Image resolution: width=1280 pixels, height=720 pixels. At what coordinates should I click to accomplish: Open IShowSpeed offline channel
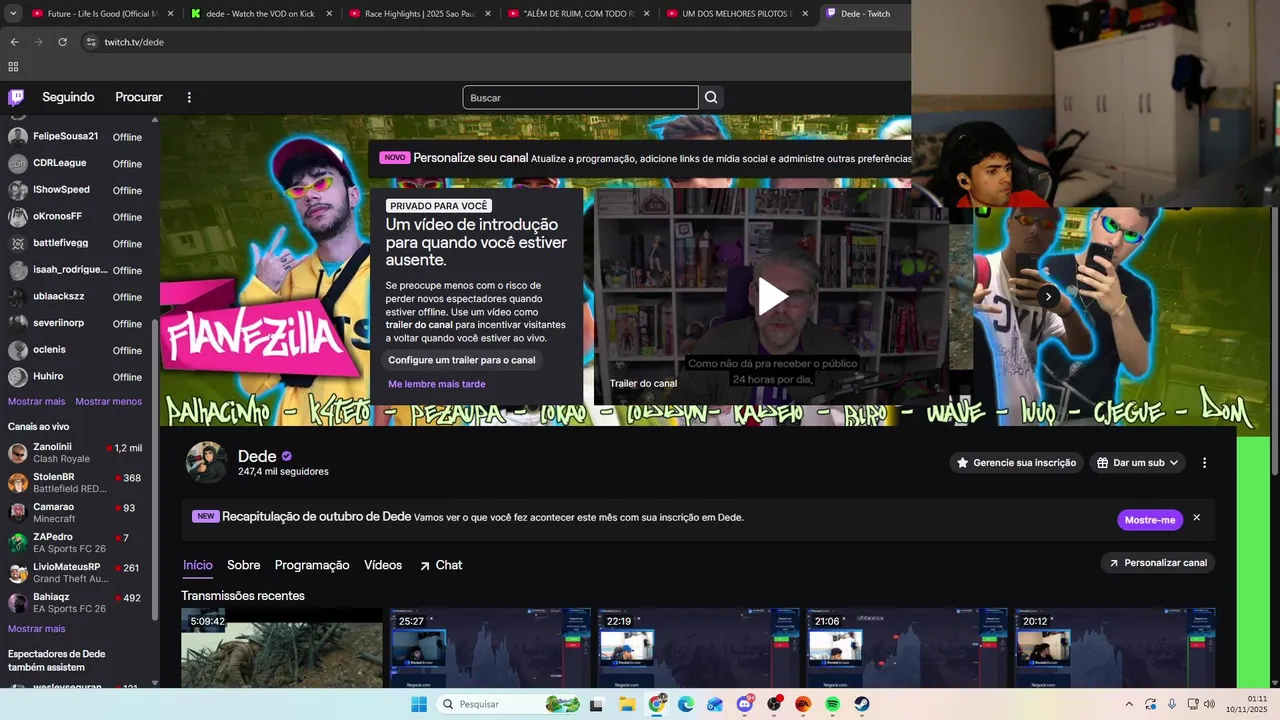75,190
